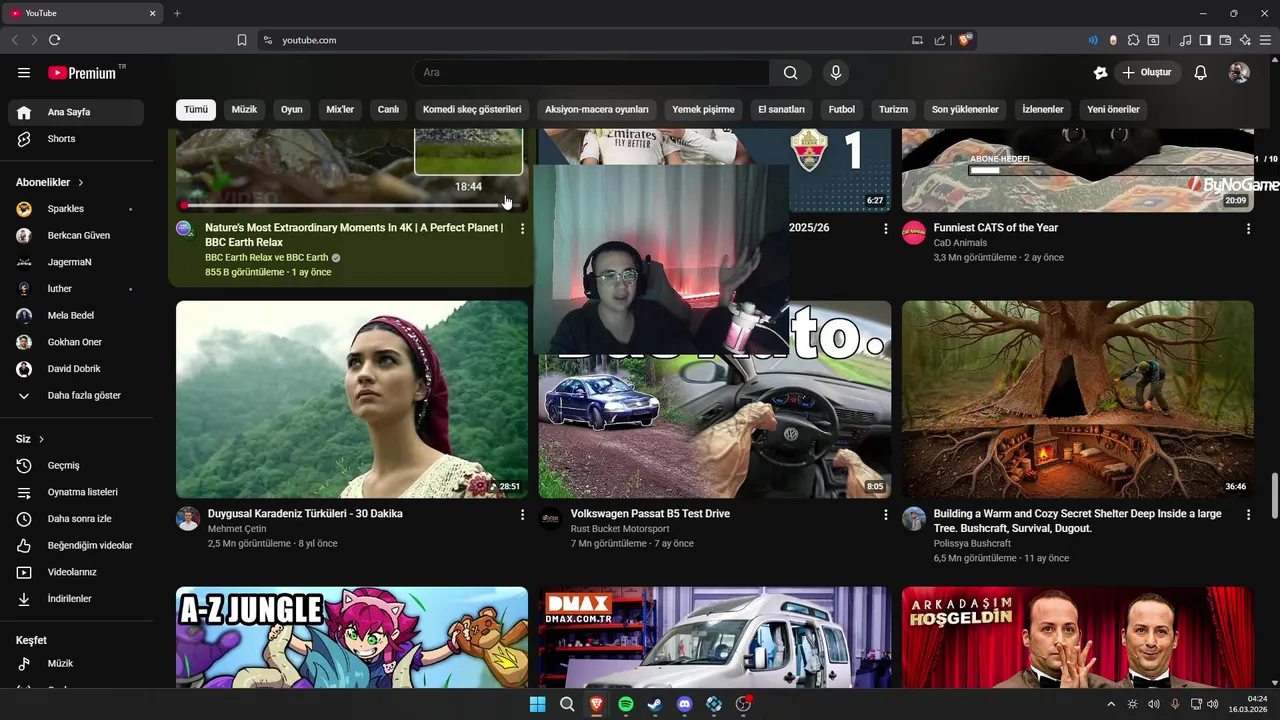Viewport: 1280px width, 720px height.
Task: Open Videolarınız page
Action: tap(76, 572)
